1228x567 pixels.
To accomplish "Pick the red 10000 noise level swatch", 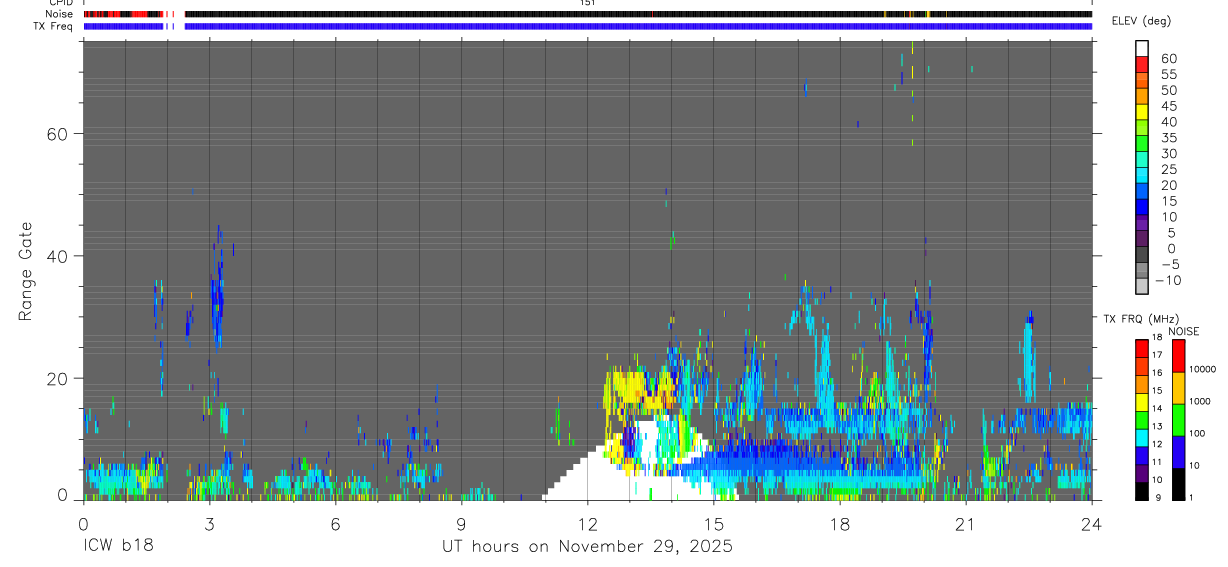I will click(x=1179, y=356).
